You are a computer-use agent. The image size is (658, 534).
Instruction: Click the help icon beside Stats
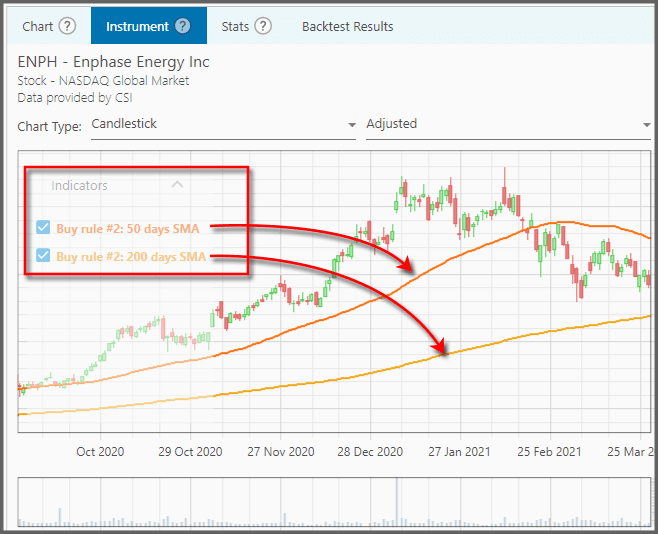tap(263, 26)
